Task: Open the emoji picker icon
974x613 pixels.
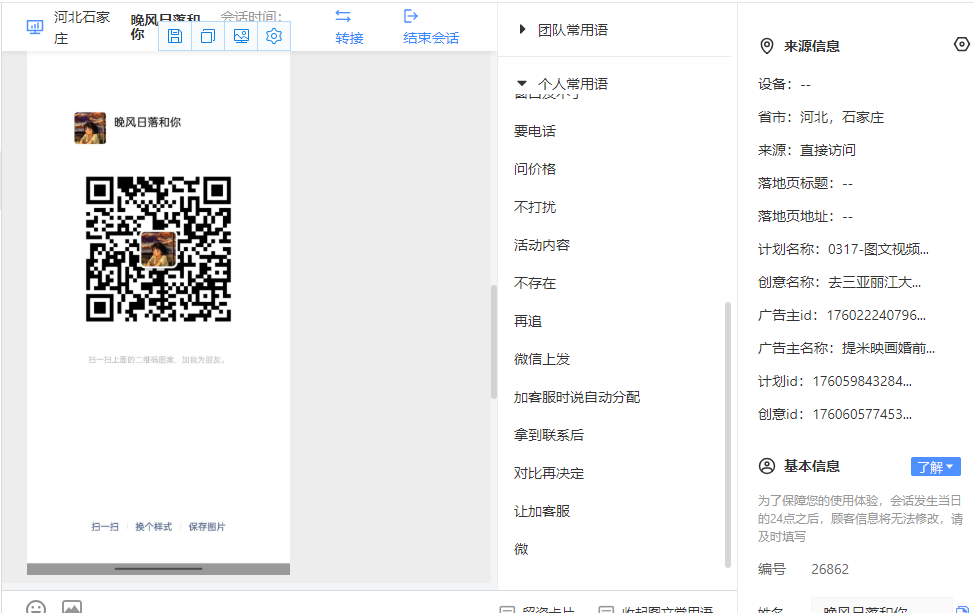Action: pyautogui.click(x=36, y=607)
